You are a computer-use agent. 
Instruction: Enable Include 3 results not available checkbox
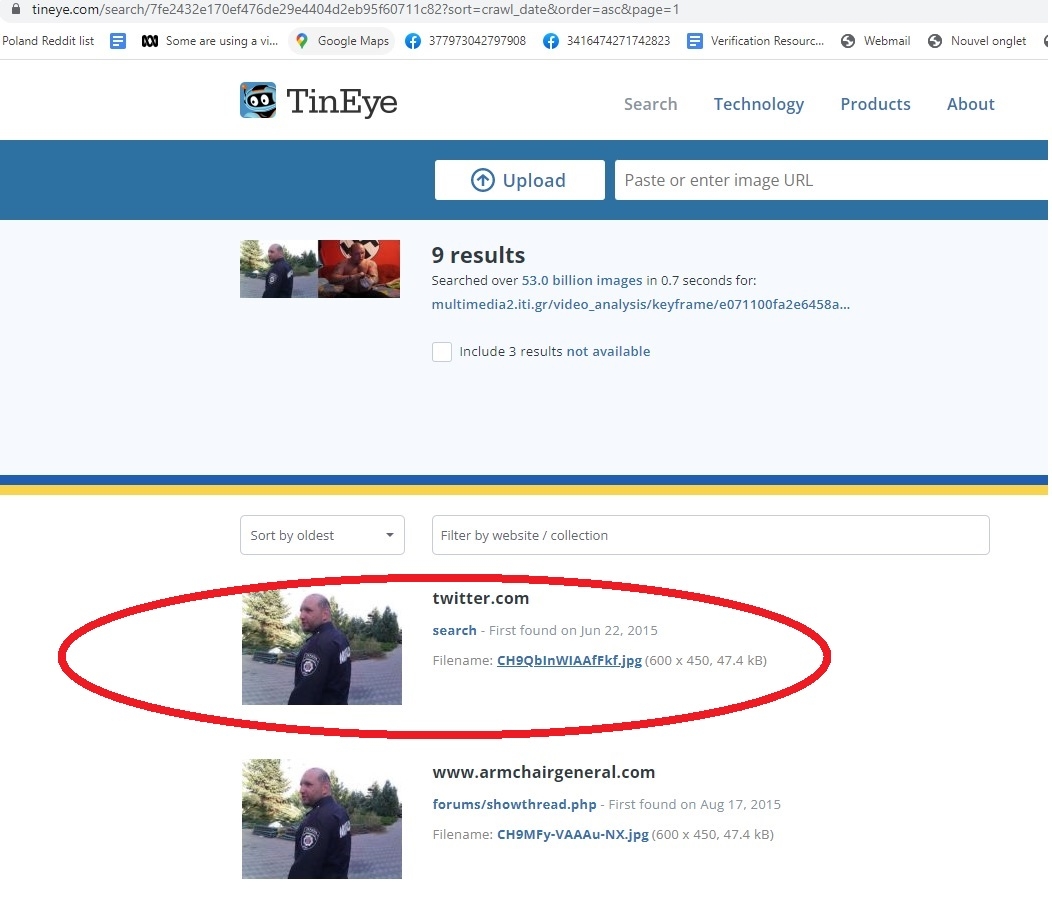tap(442, 352)
